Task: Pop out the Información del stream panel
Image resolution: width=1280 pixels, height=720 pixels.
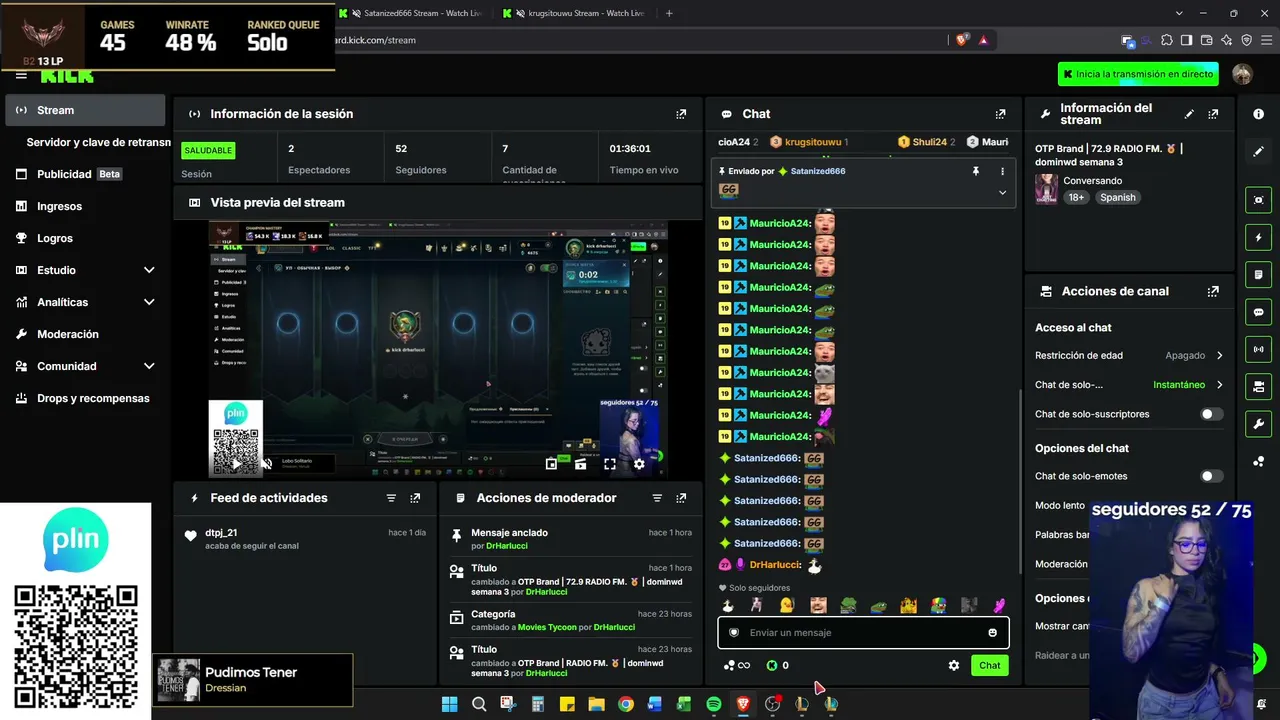Action: [x=1213, y=114]
